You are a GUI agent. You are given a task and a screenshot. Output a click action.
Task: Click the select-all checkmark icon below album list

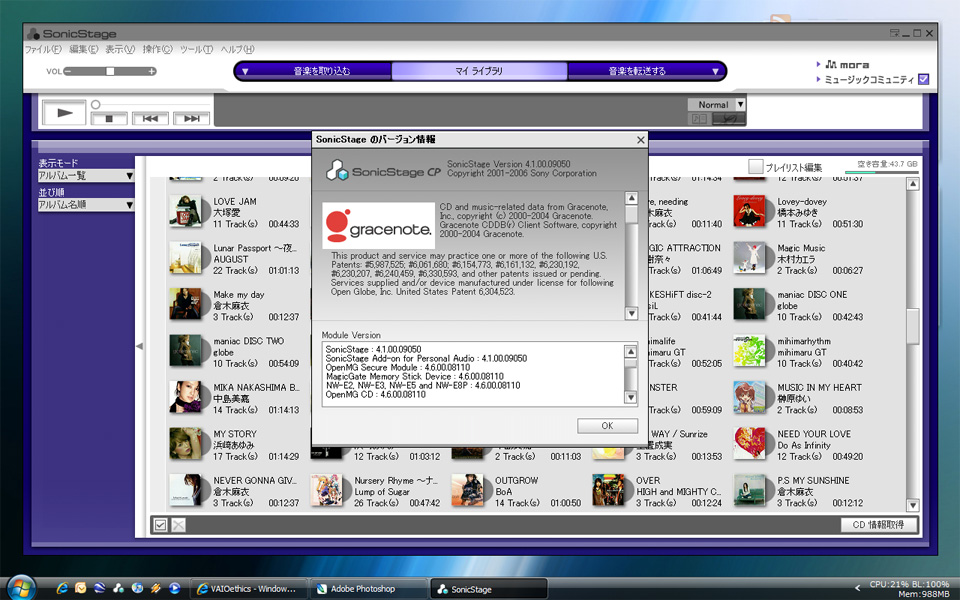click(x=160, y=525)
